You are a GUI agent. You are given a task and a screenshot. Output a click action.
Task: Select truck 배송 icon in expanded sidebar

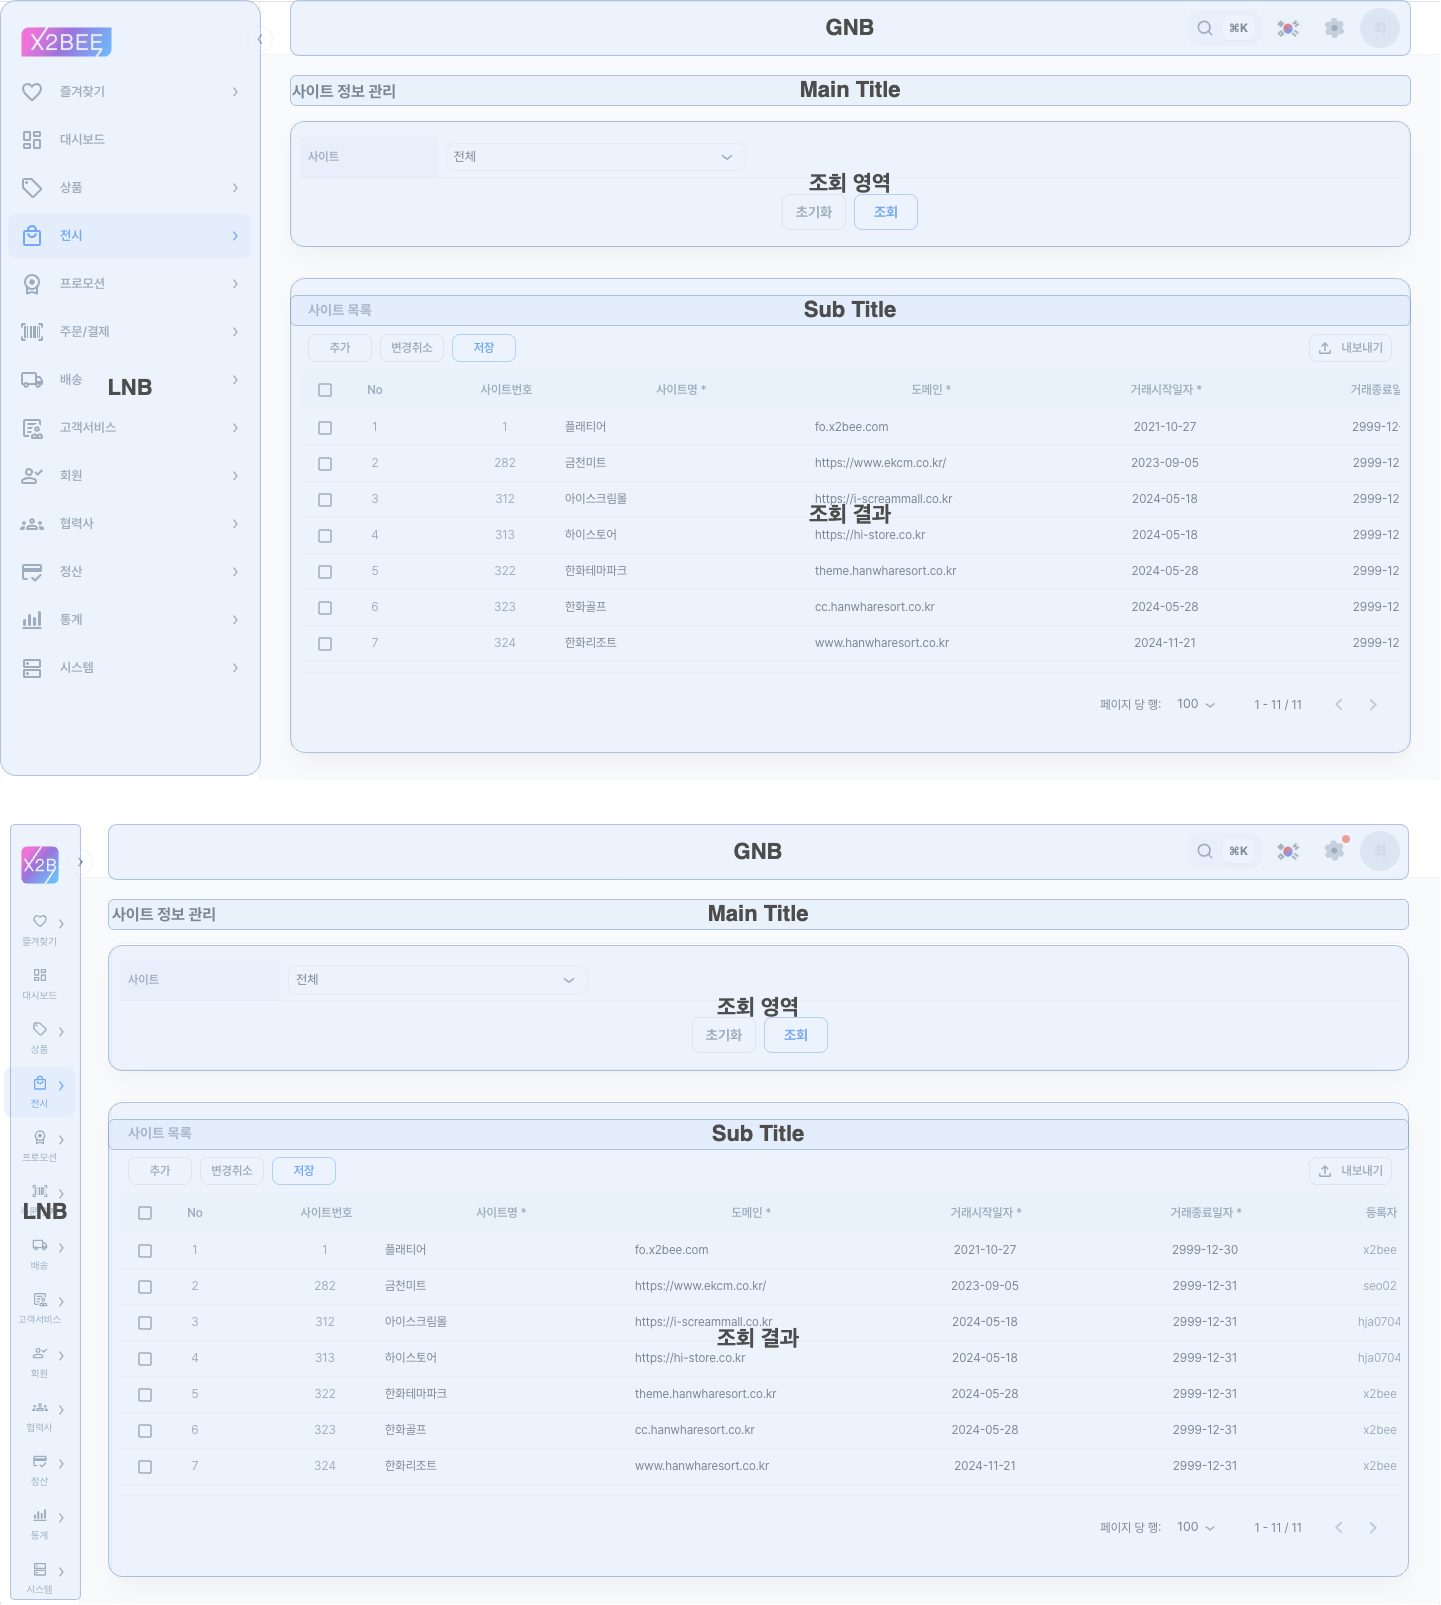coord(32,380)
